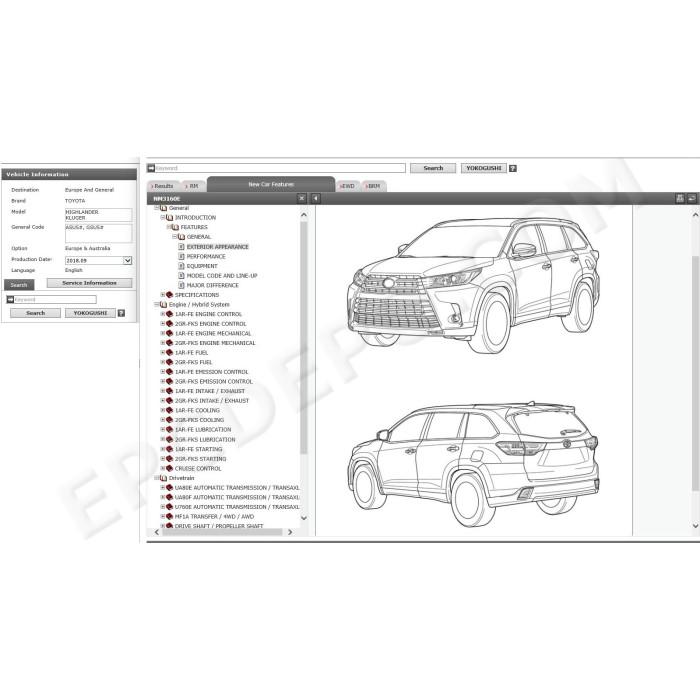Click tree vertical scrollbar up arrow
The image size is (700, 700).
click(x=304, y=215)
